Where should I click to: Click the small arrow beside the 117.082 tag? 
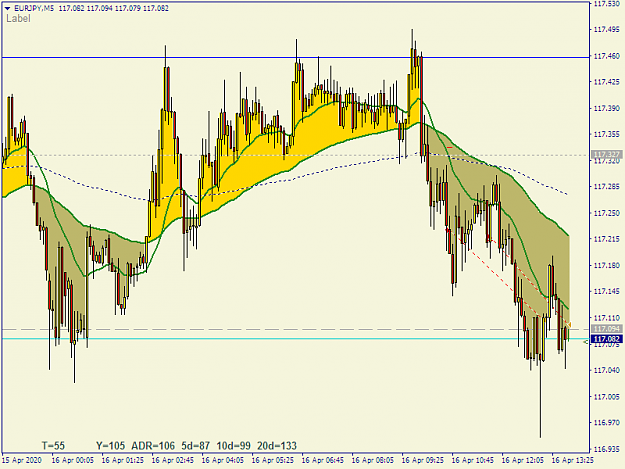586,342
